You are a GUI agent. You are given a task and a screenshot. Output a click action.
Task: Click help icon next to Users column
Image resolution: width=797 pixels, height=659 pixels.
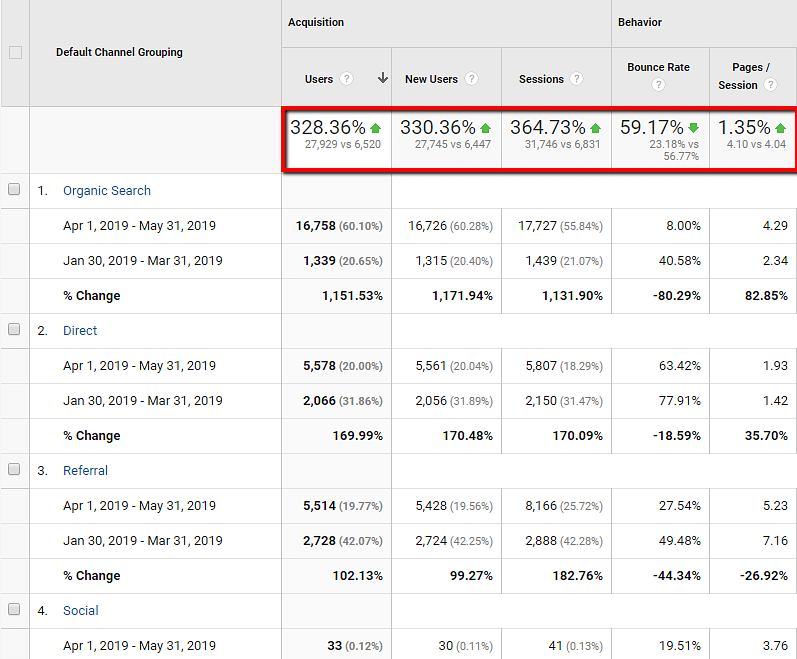[347, 79]
